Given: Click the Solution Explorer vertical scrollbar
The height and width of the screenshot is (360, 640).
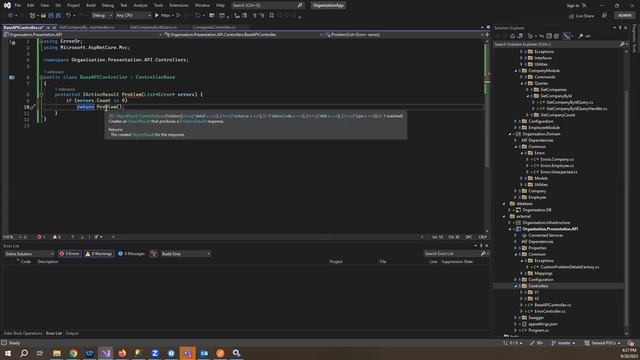Looking at the screenshot, I should pos(627,192).
